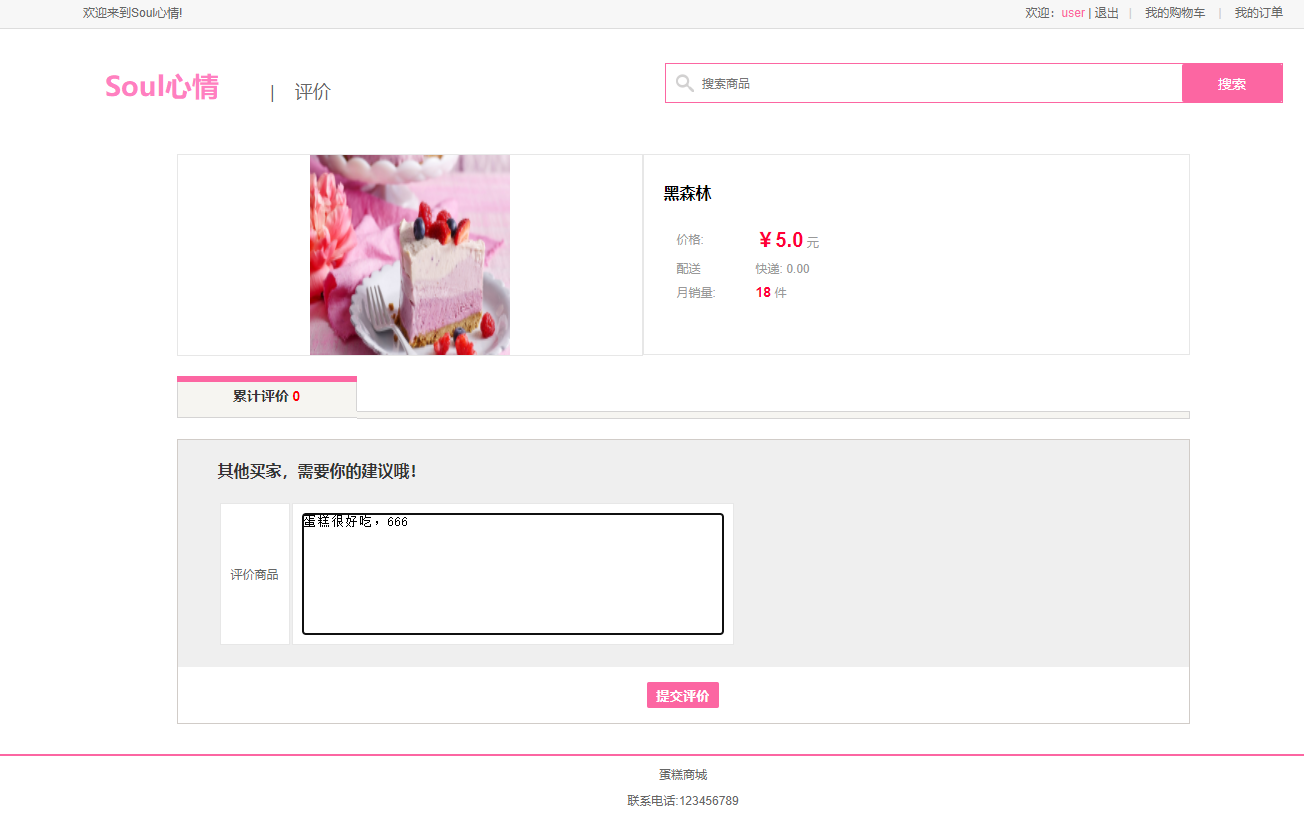Image resolution: width=1304 pixels, height=825 pixels.
Task: Open the Soul心情 logo homepage
Action: 161,87
